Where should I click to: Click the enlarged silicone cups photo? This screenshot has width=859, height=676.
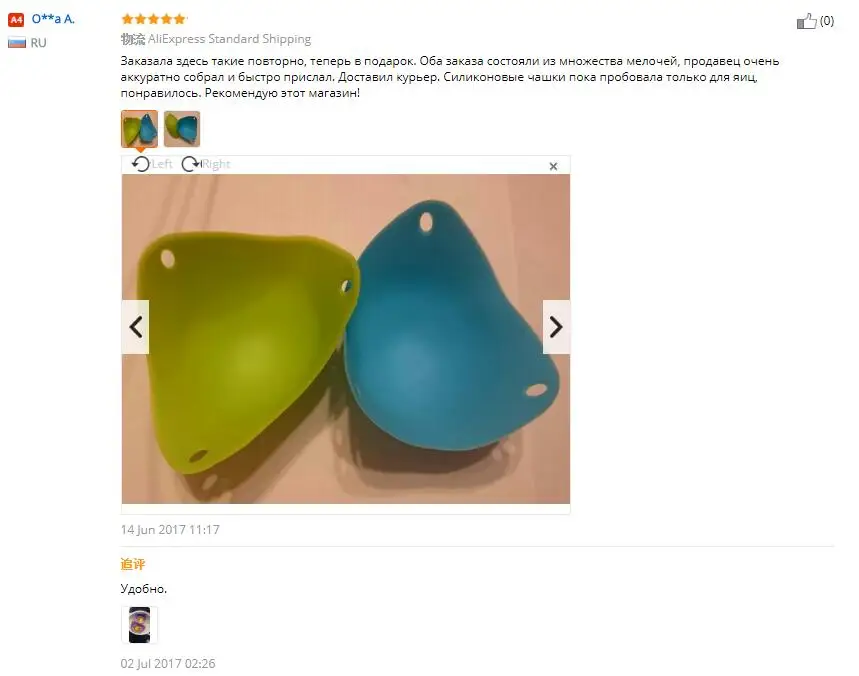coord(346,339)
